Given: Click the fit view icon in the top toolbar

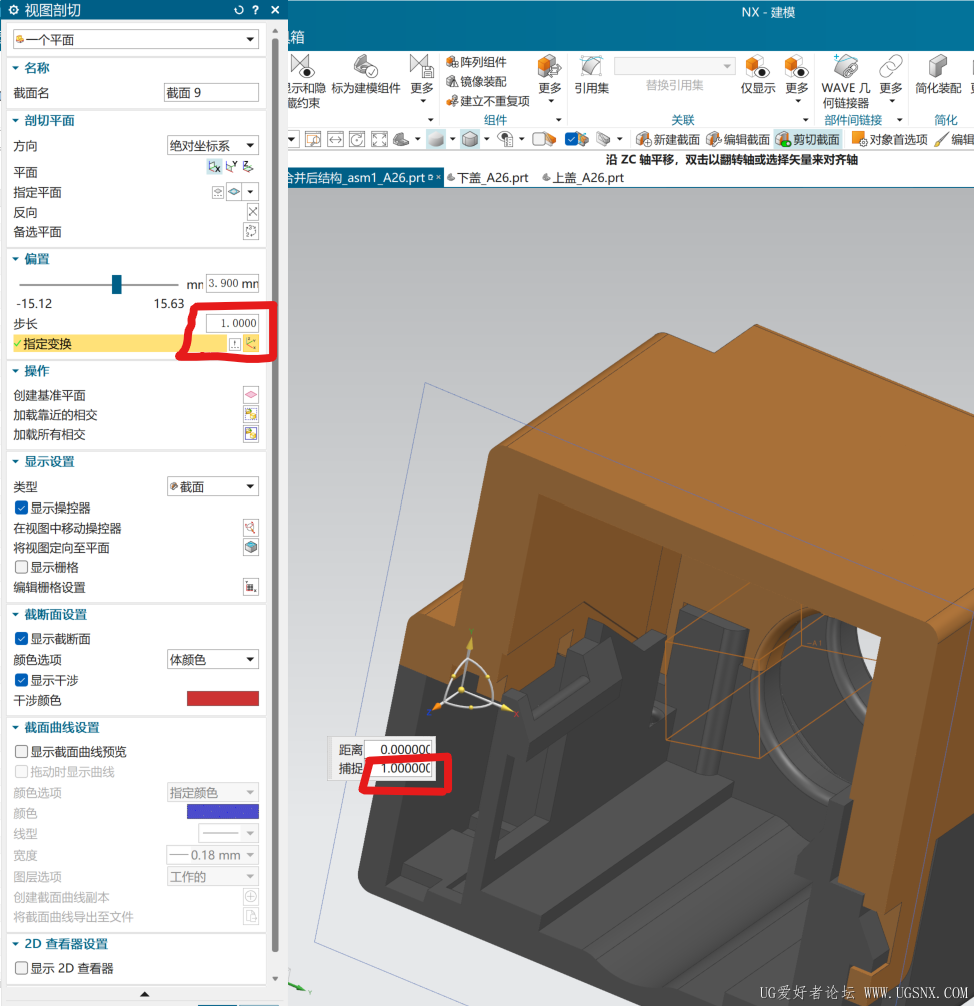Looking at the screenshot, I should pyautogui.click(x=379, y=139).
